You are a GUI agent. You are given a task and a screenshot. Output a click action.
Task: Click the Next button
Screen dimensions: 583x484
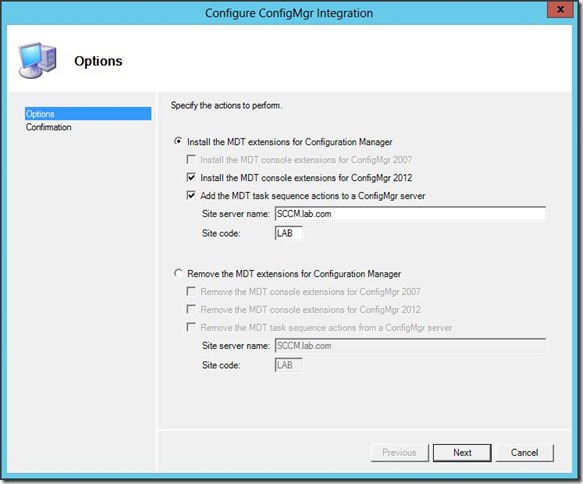pos(462,452)
